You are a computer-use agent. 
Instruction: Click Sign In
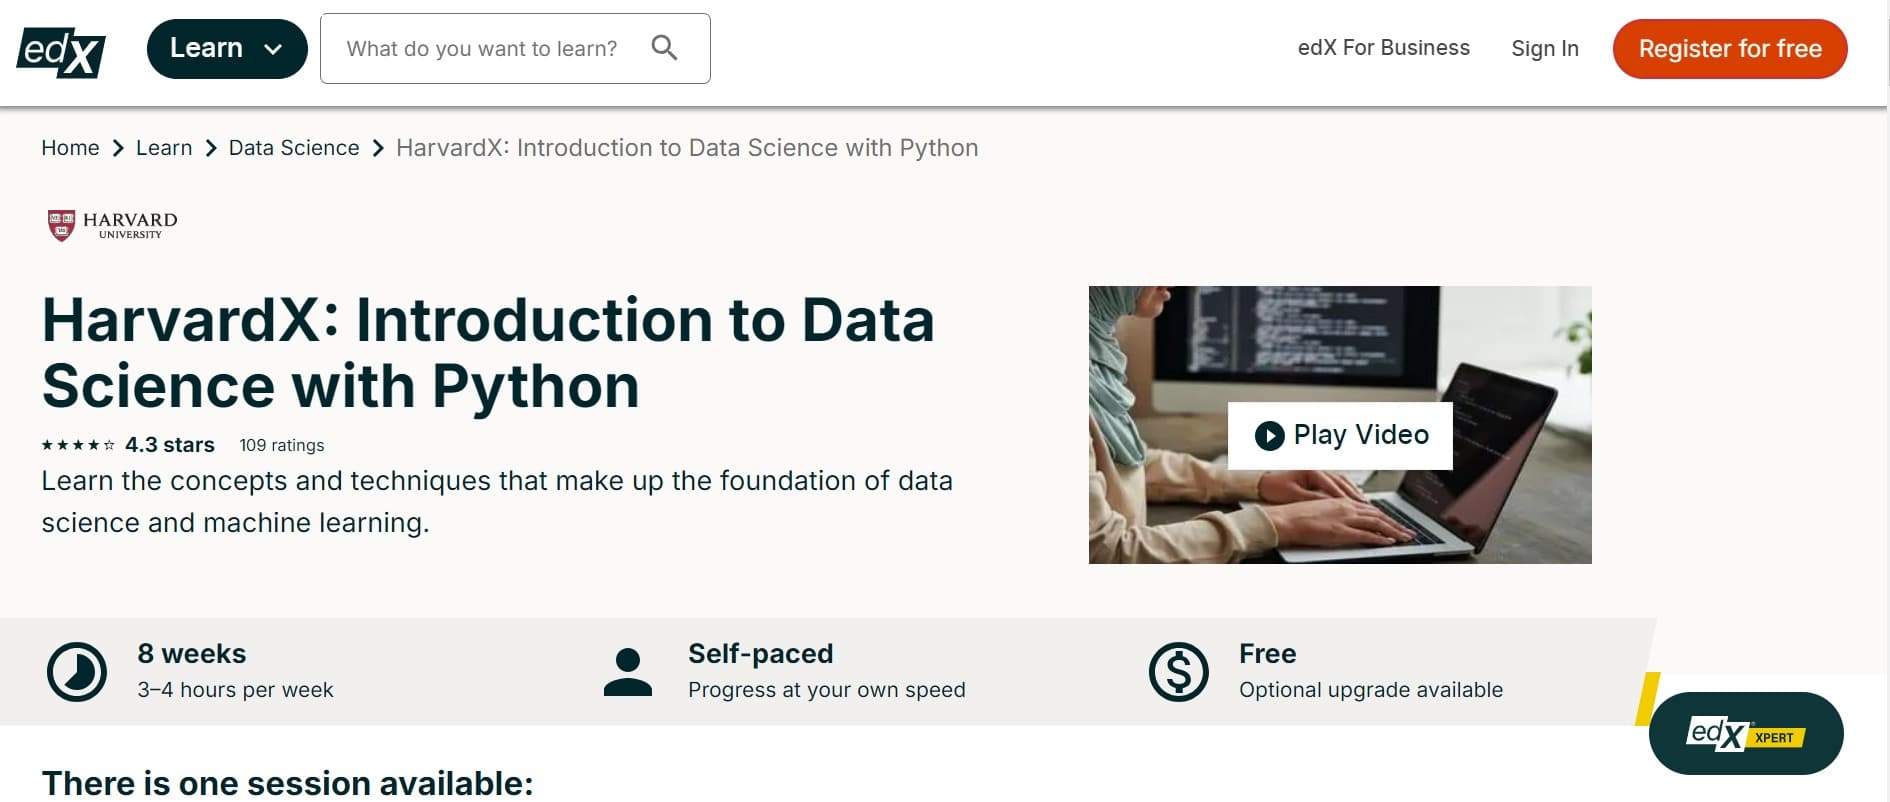[1544, 48]
